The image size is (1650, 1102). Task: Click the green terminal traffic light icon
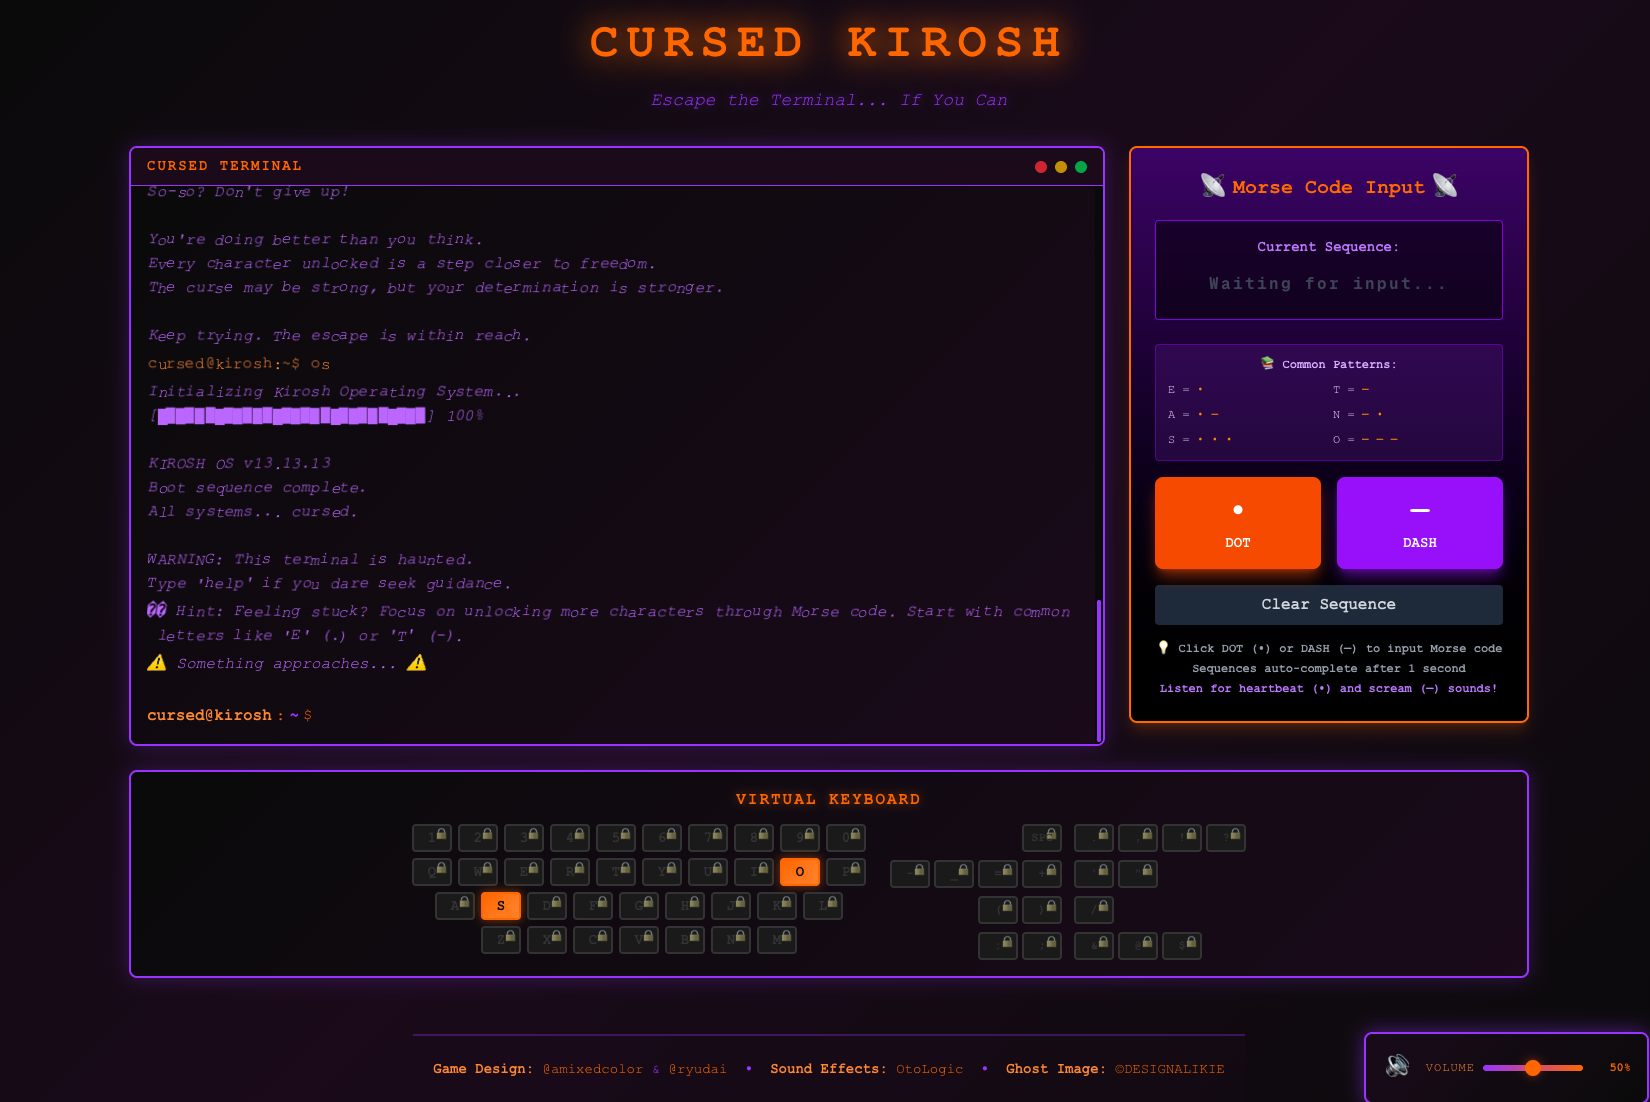click(1080, 167)
